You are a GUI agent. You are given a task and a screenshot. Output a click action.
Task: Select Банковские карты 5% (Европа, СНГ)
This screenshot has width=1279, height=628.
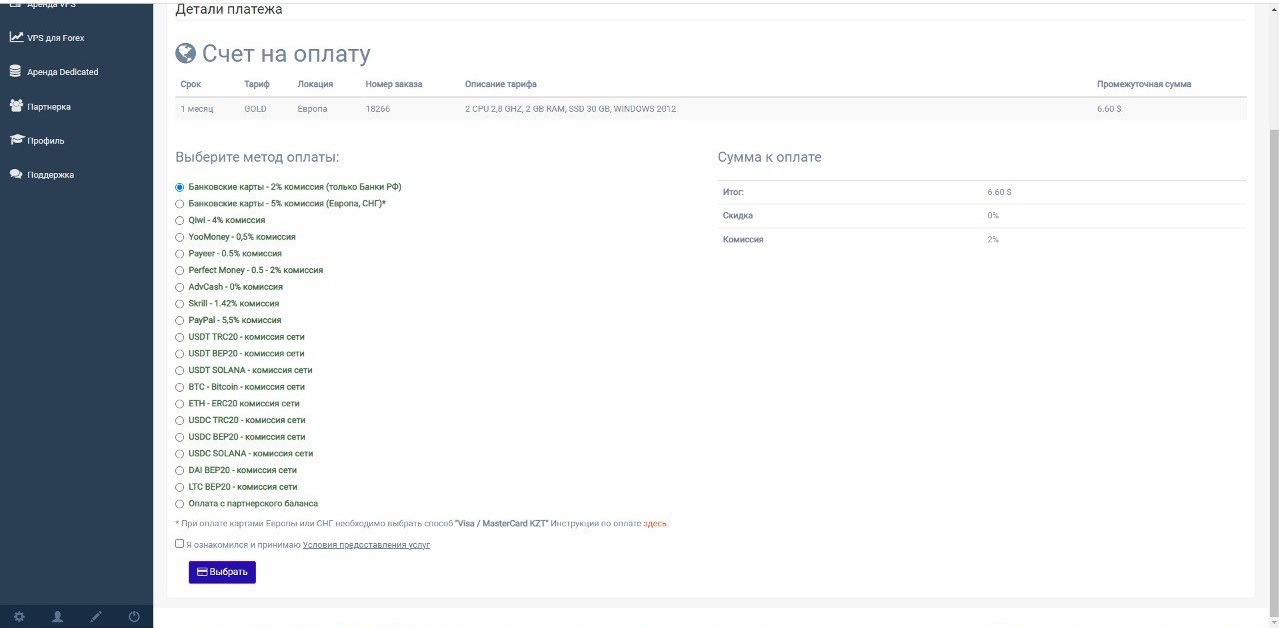(180, 204)
